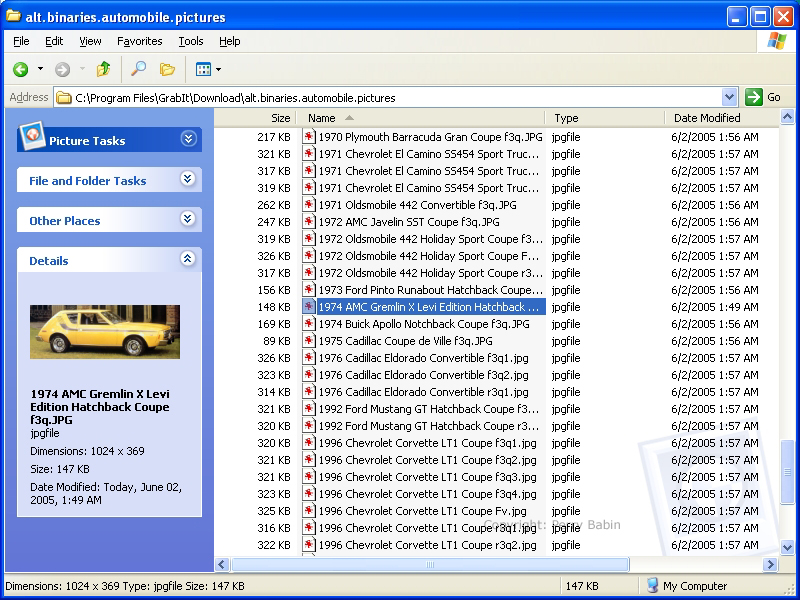The width and height of the screenshot is (800, 600).
Task: Open the Edit menu
Action: click(54, 41)
